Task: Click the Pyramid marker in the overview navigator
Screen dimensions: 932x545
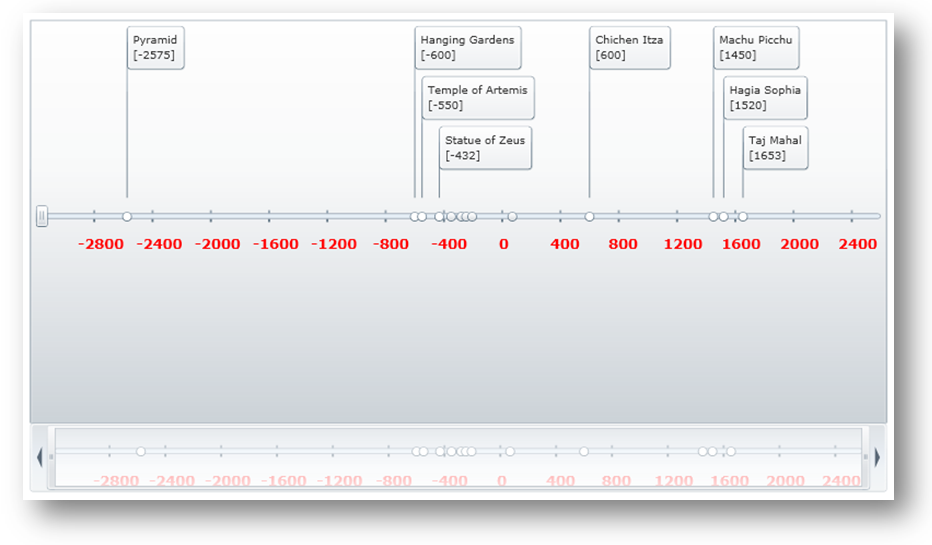Action: [x=141, y=452]
